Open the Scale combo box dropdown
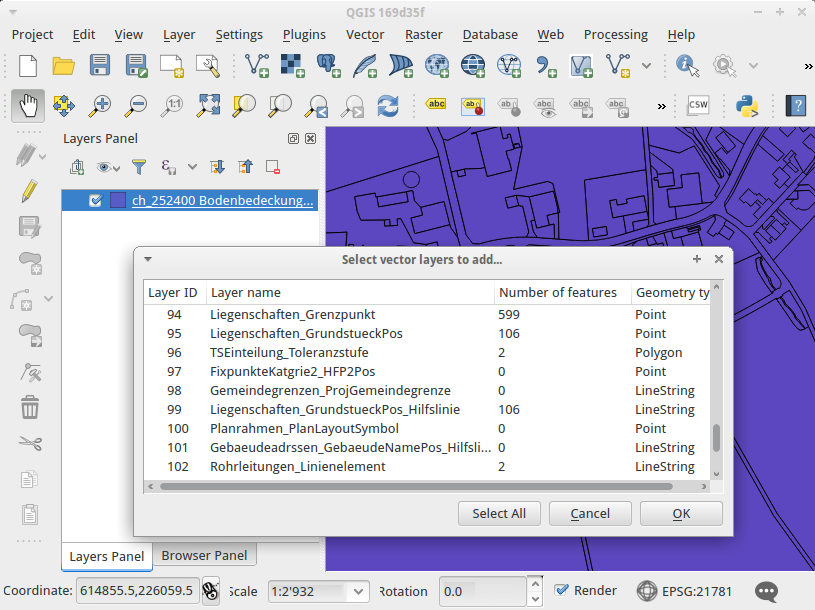 tap(358, 591)
